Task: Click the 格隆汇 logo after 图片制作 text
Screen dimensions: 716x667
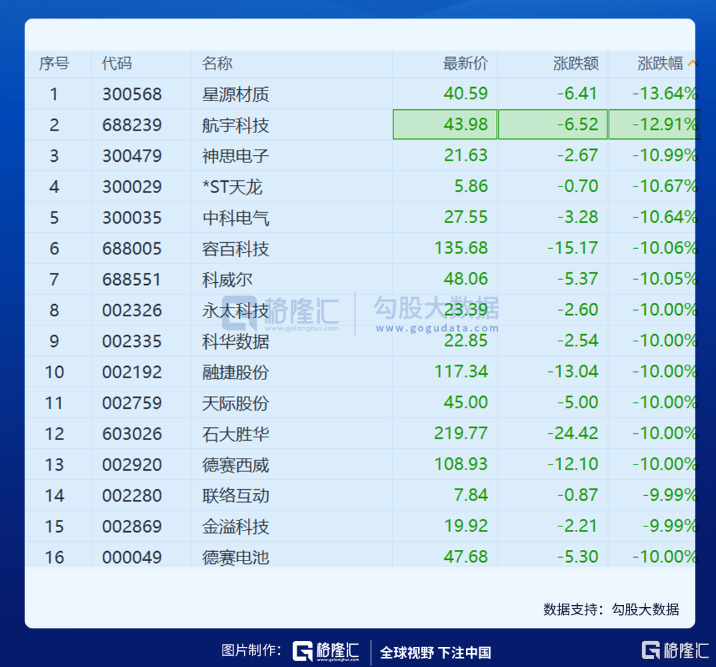Action: (326, 651)
